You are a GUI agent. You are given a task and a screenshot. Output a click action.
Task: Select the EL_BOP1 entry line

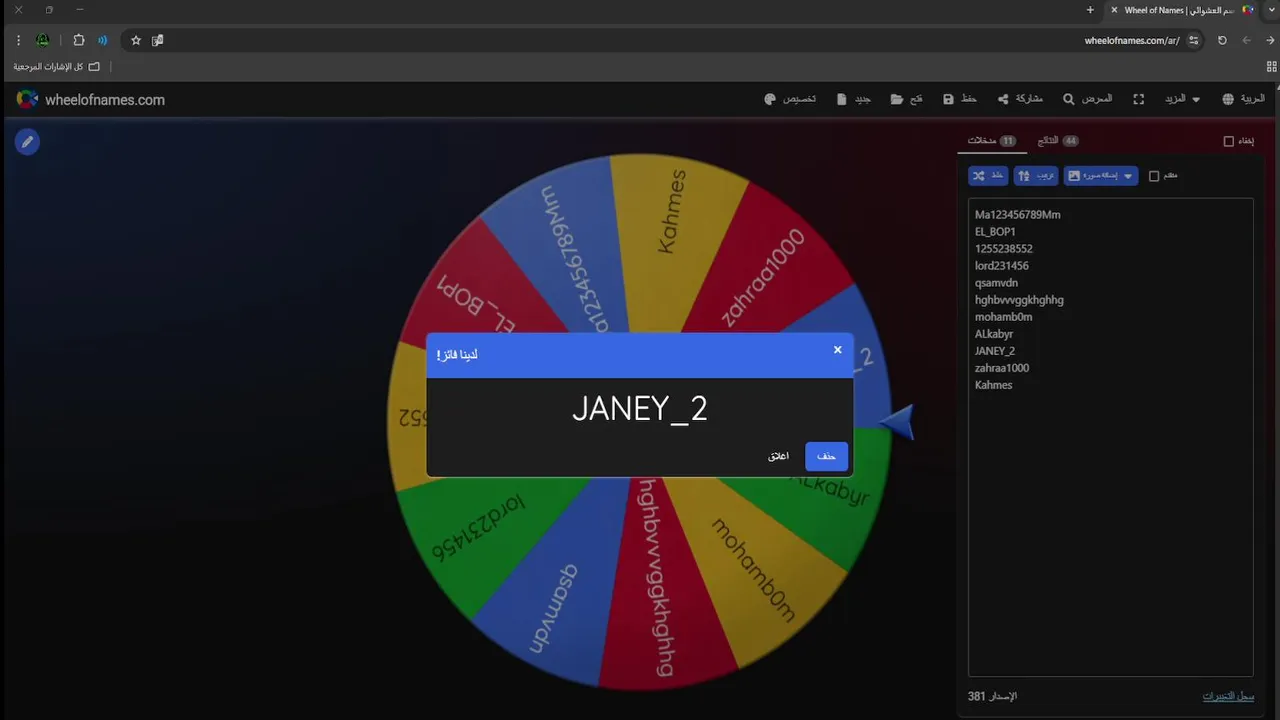point(995,232)
